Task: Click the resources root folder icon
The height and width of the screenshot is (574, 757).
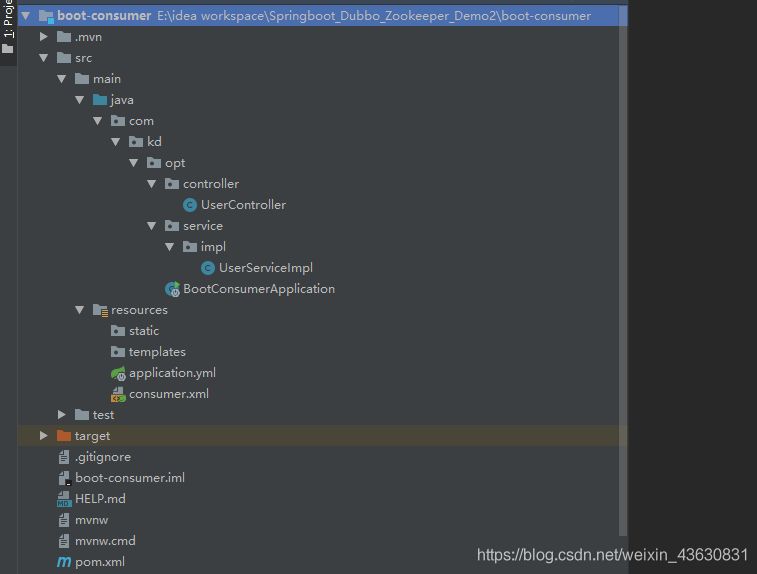Action: point(100,310)
